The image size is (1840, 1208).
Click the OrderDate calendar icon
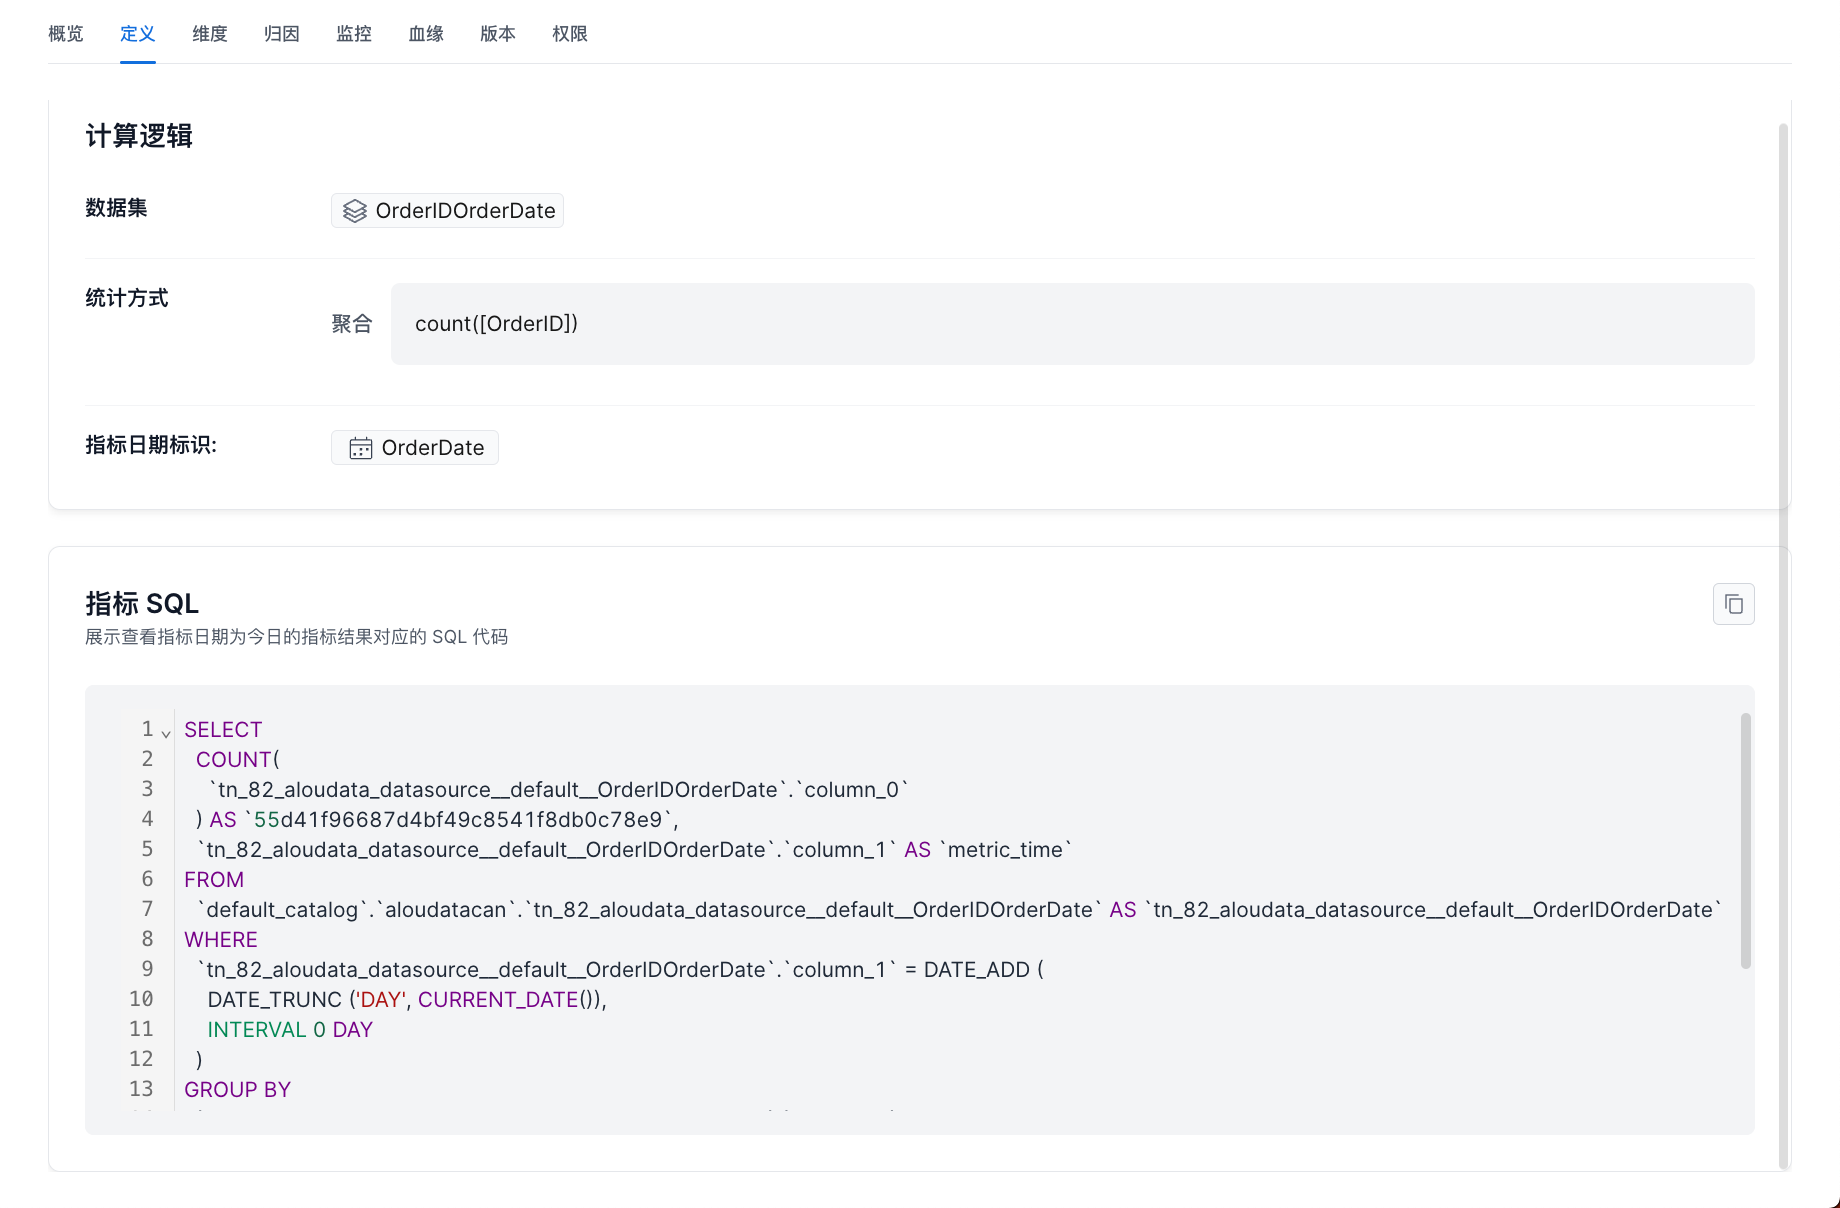pyautogui.click(x=360, y=448)
